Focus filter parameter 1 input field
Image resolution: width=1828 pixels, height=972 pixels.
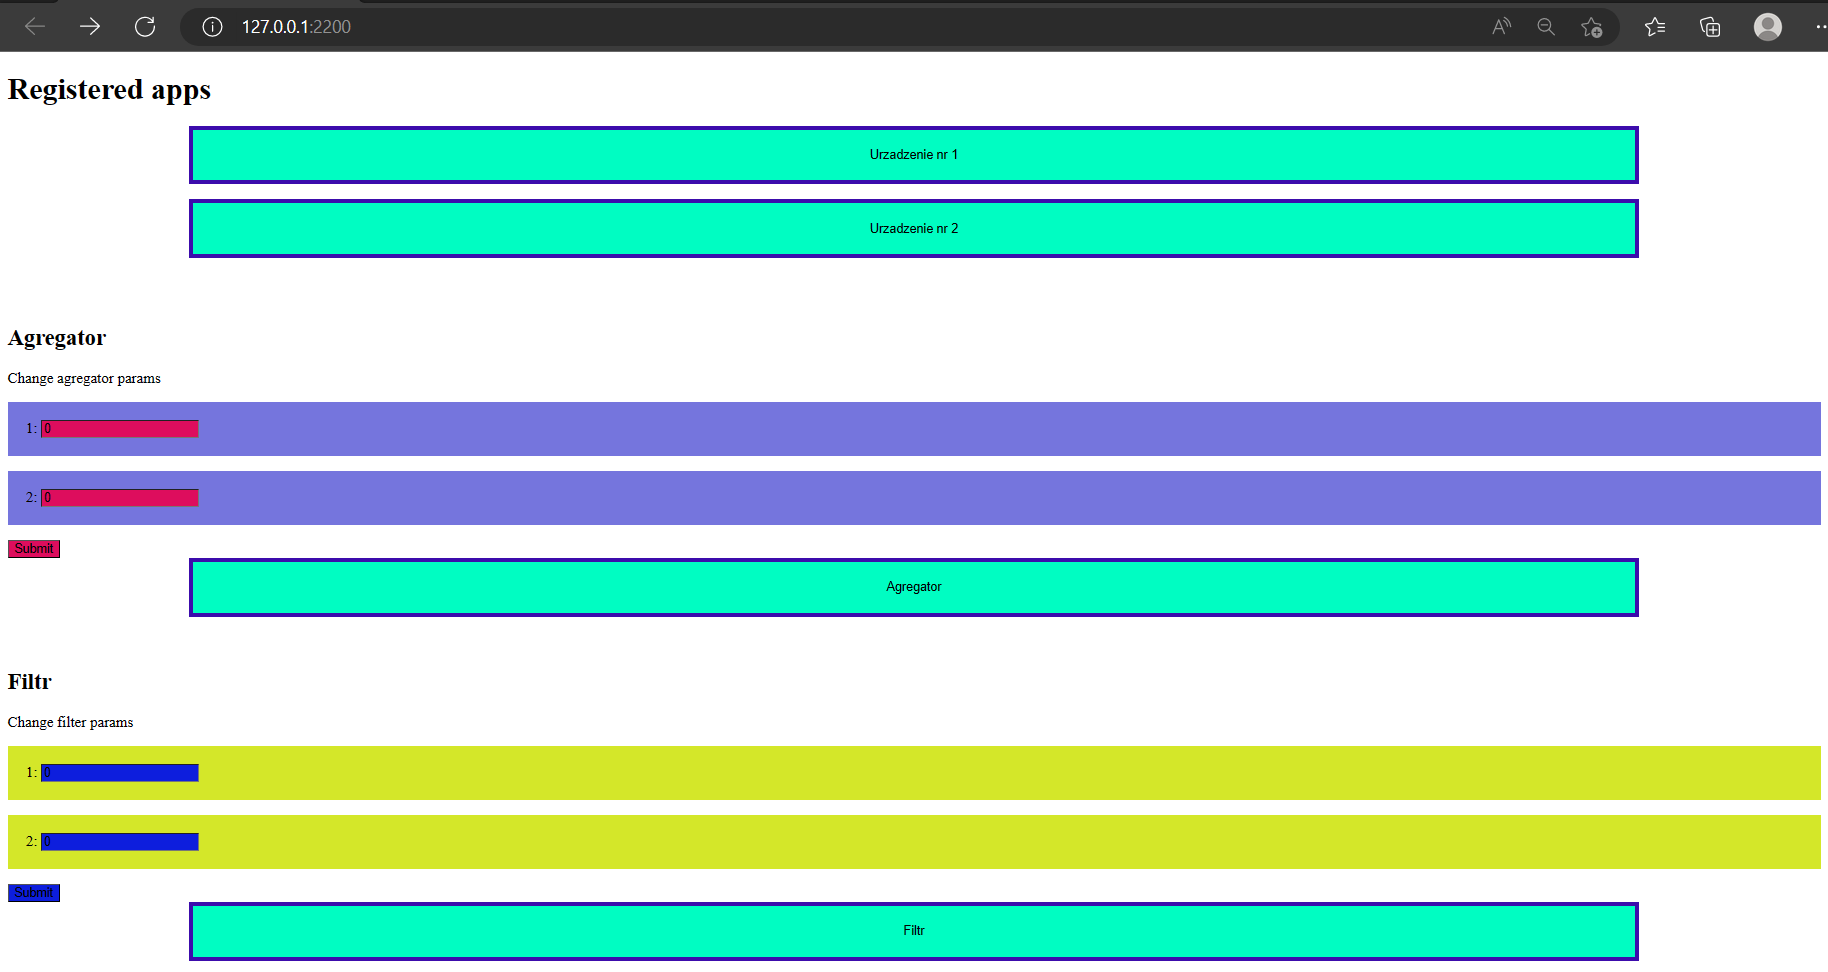120,773
